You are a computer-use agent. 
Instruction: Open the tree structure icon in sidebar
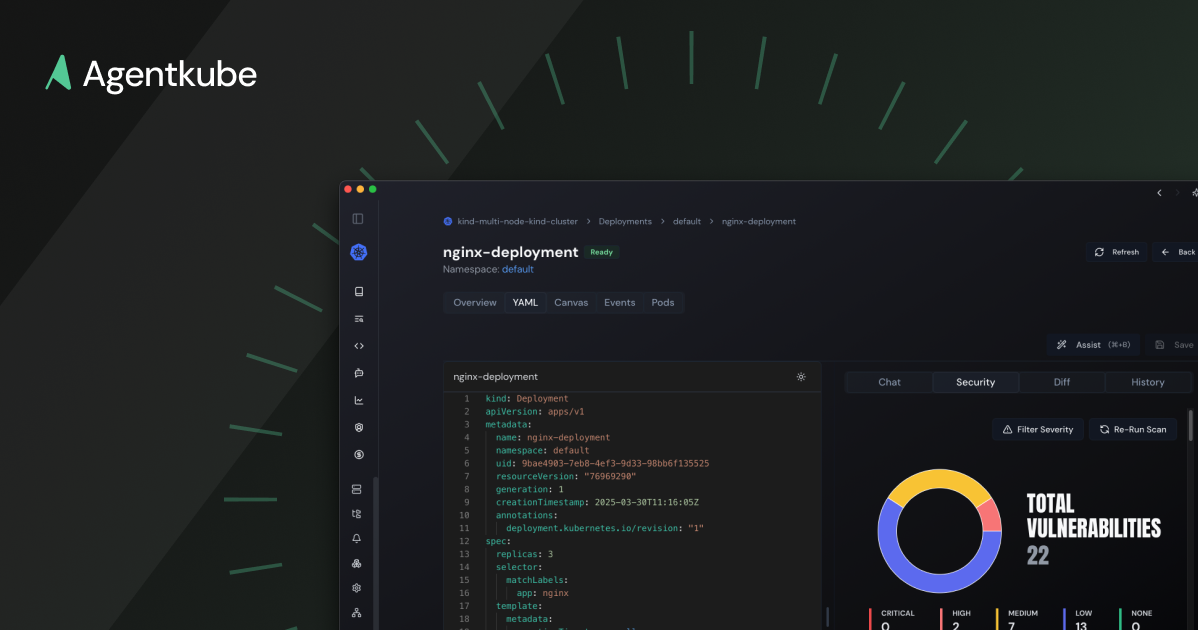point(356,514)
